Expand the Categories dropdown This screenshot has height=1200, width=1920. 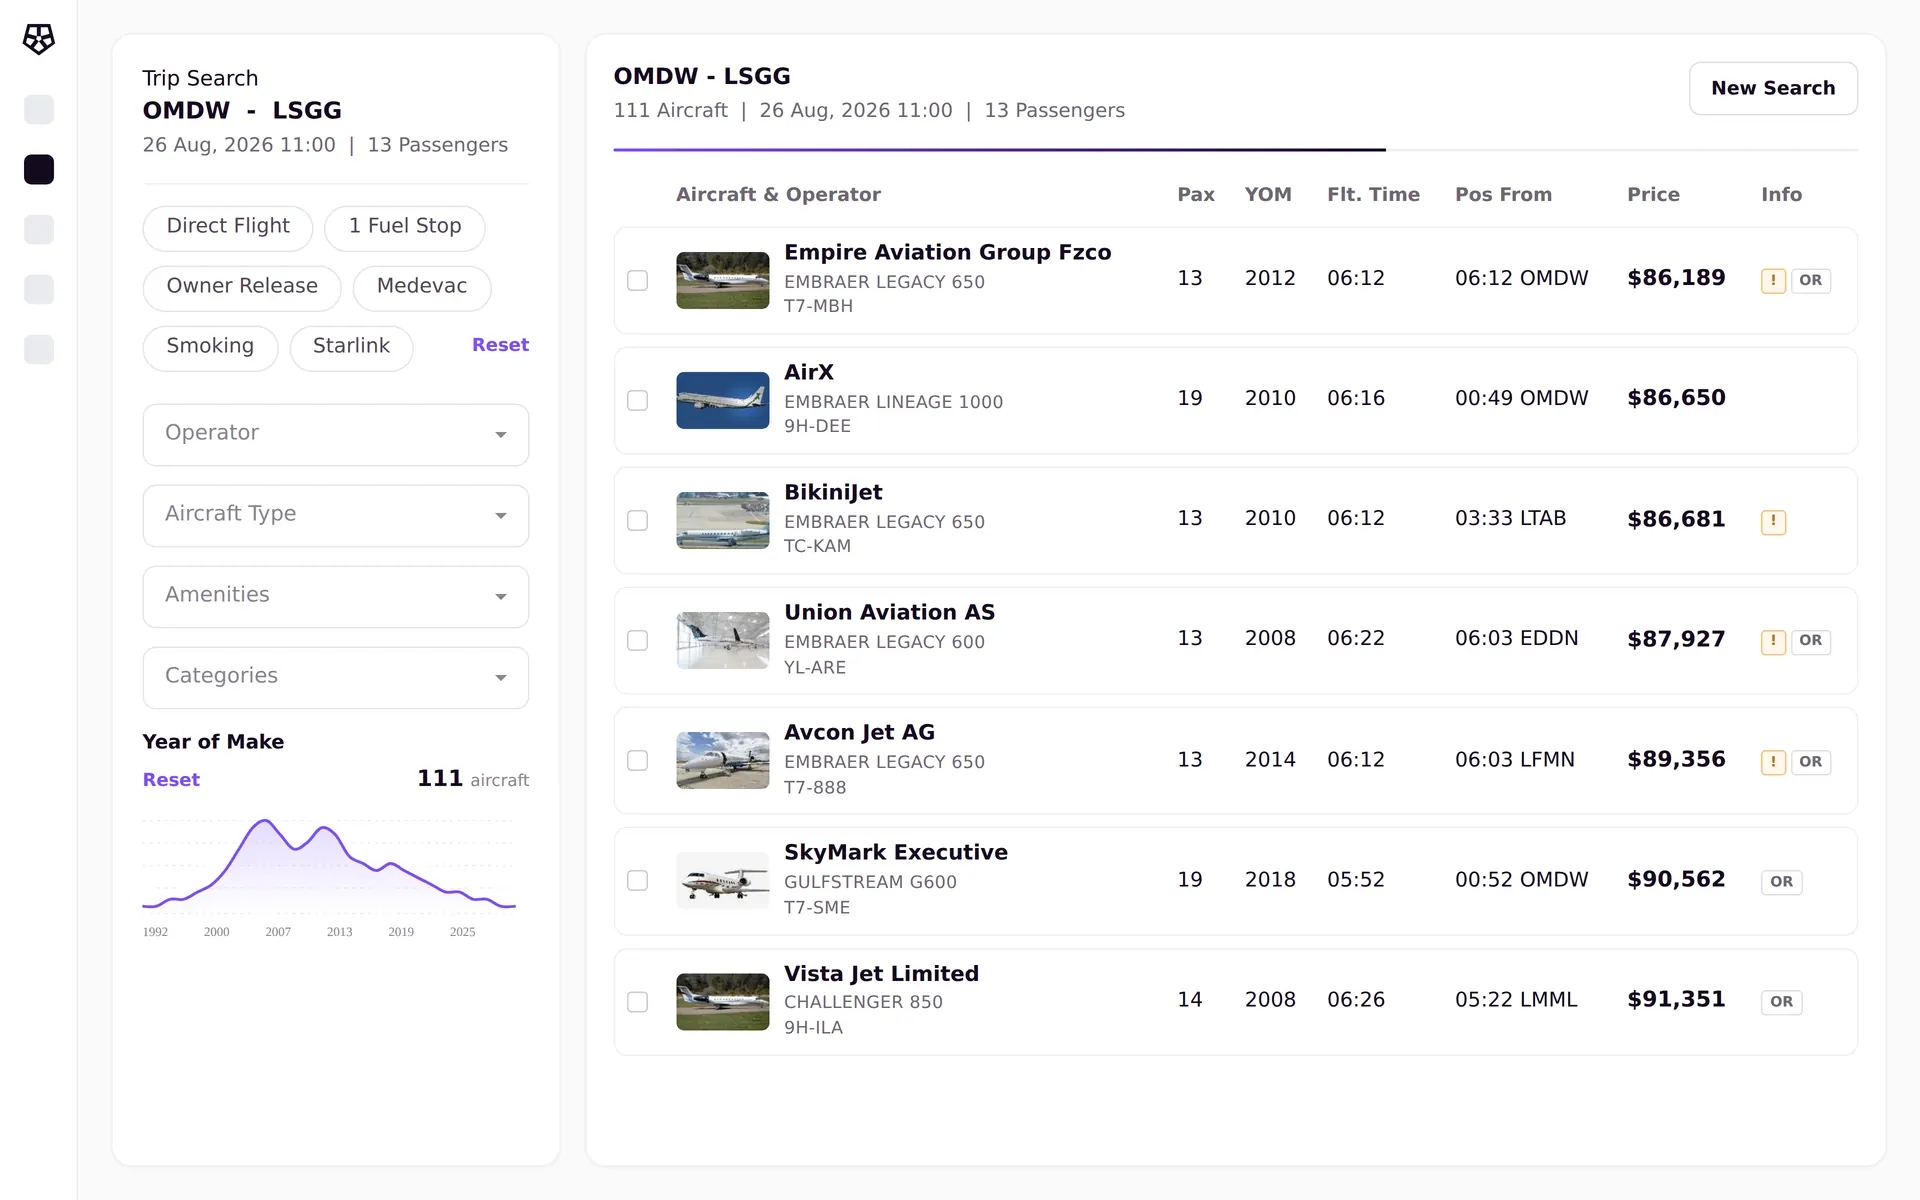(x=336, y=677)
